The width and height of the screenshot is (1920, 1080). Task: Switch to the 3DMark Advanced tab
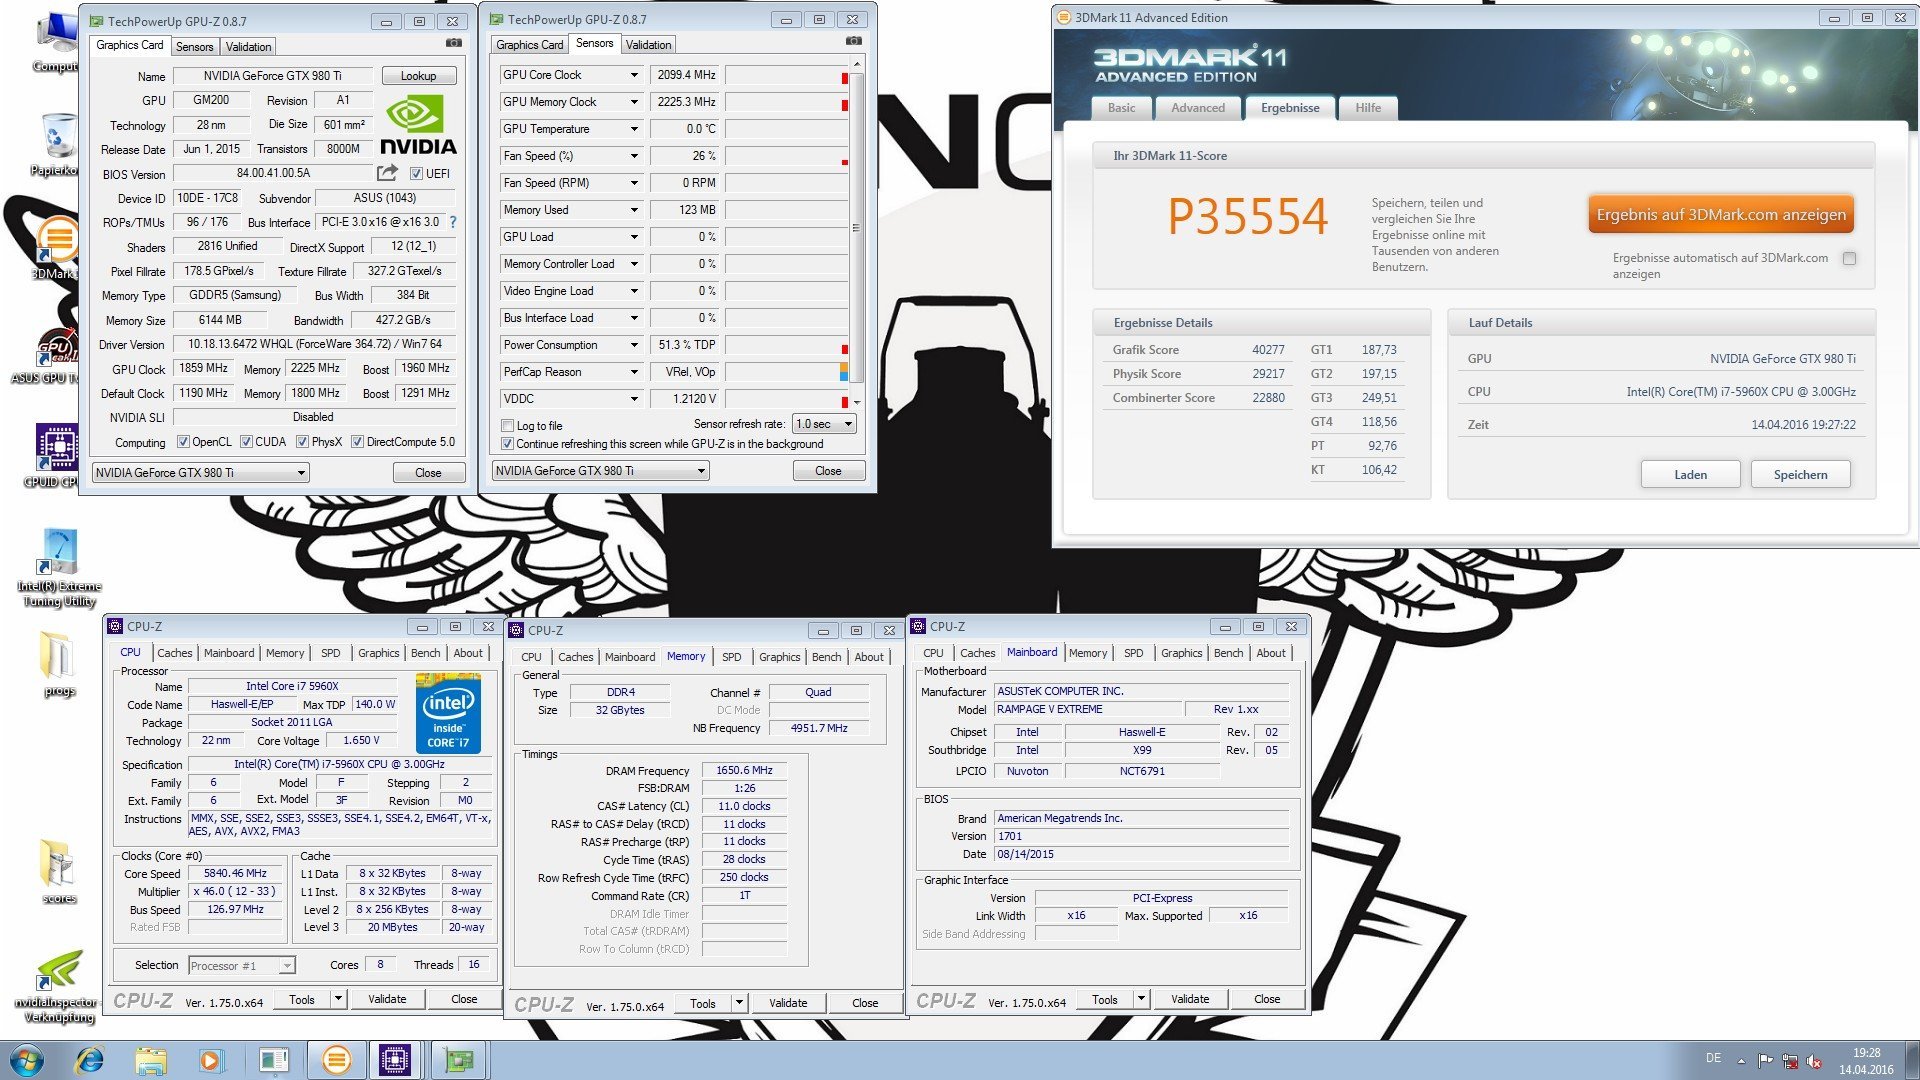[x=1197, y=108]
